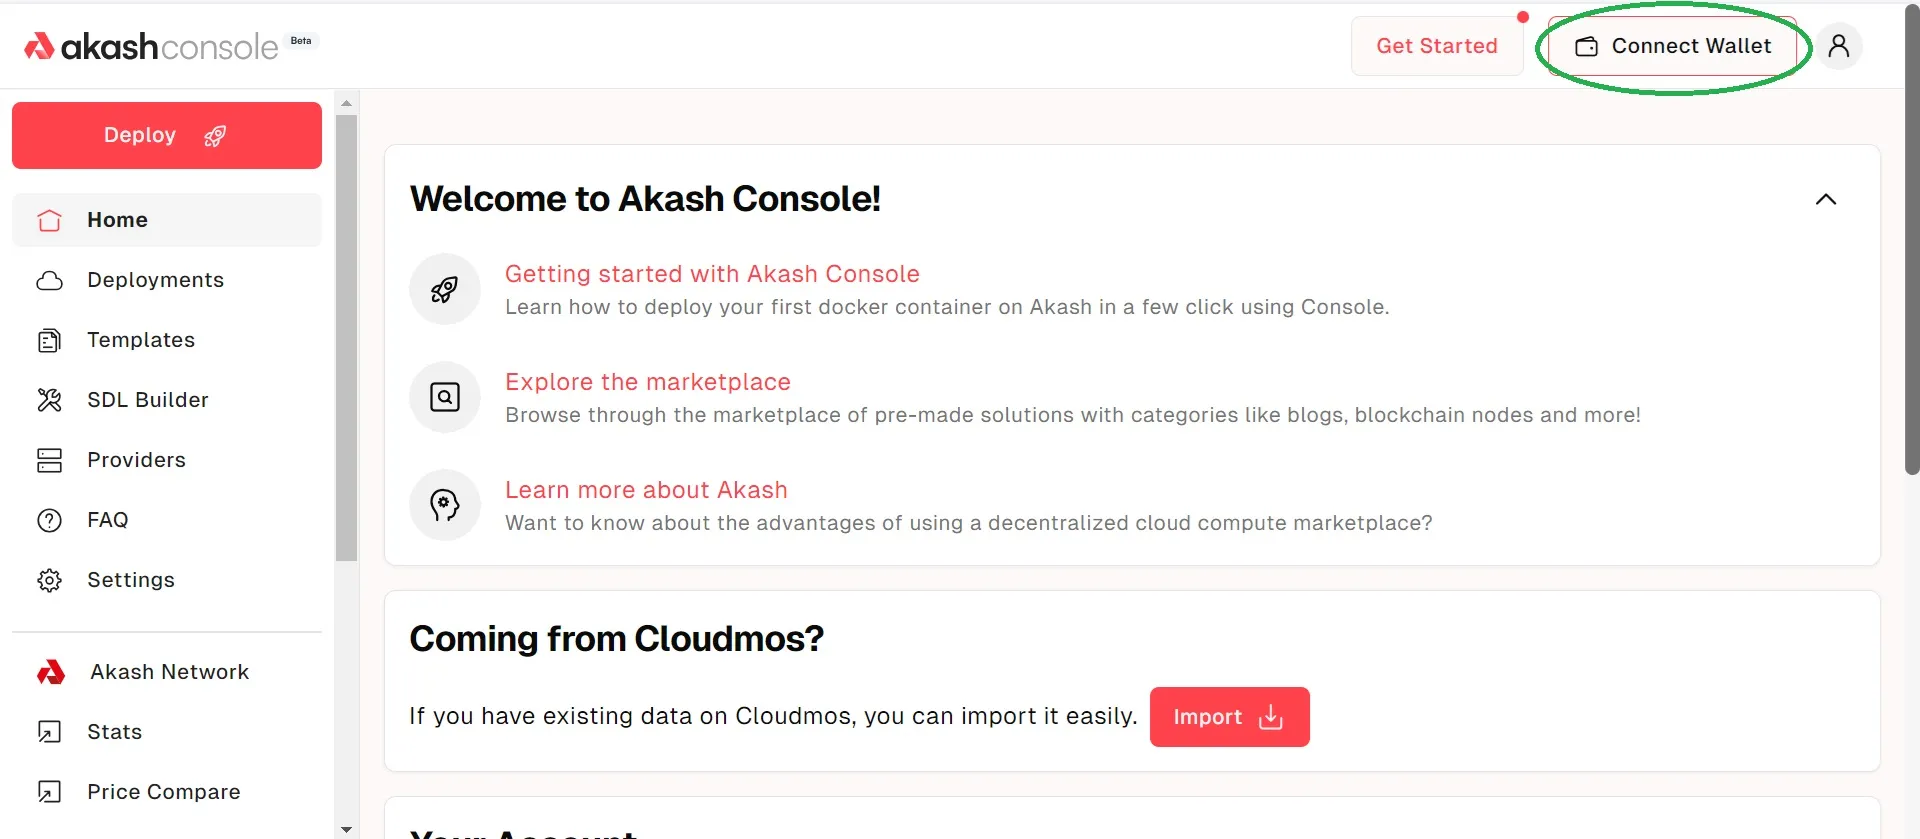This screenshot has width=1920, height=839.
Task: Open the FAQ page
Action: 108,520
